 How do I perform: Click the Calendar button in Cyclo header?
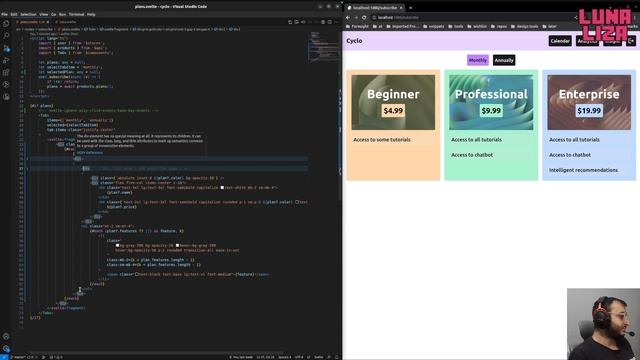pyautogui.click(x=560, y=41)
